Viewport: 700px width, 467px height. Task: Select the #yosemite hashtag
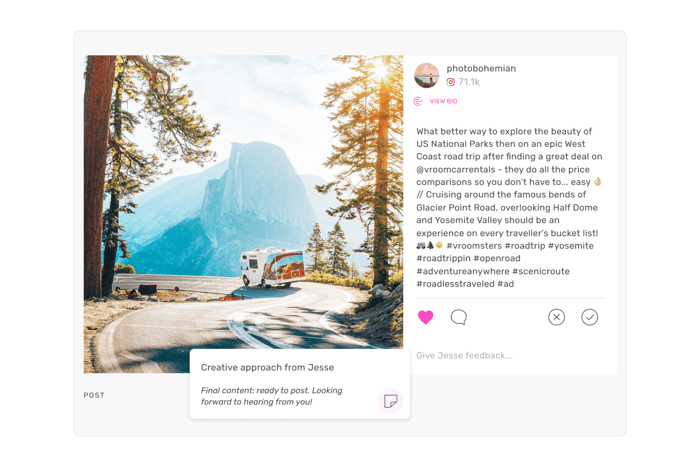(571, 246)
